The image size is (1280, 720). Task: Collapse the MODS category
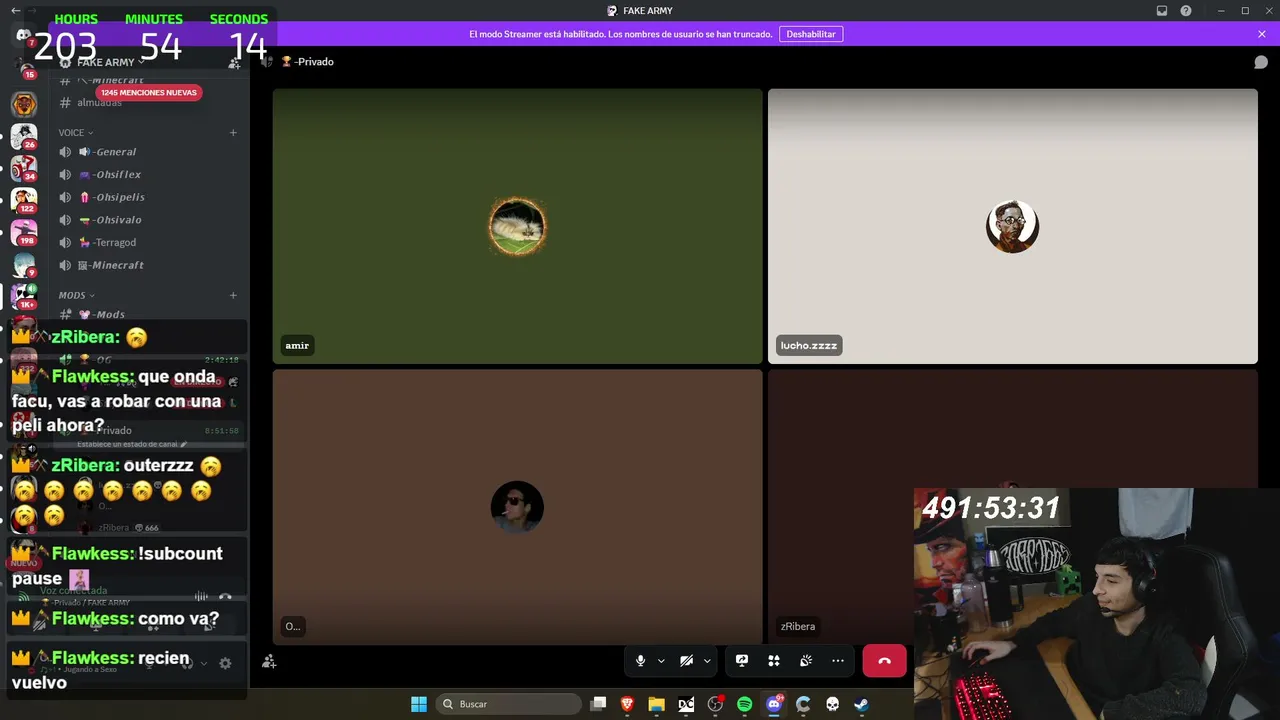(x=77, y=295)
